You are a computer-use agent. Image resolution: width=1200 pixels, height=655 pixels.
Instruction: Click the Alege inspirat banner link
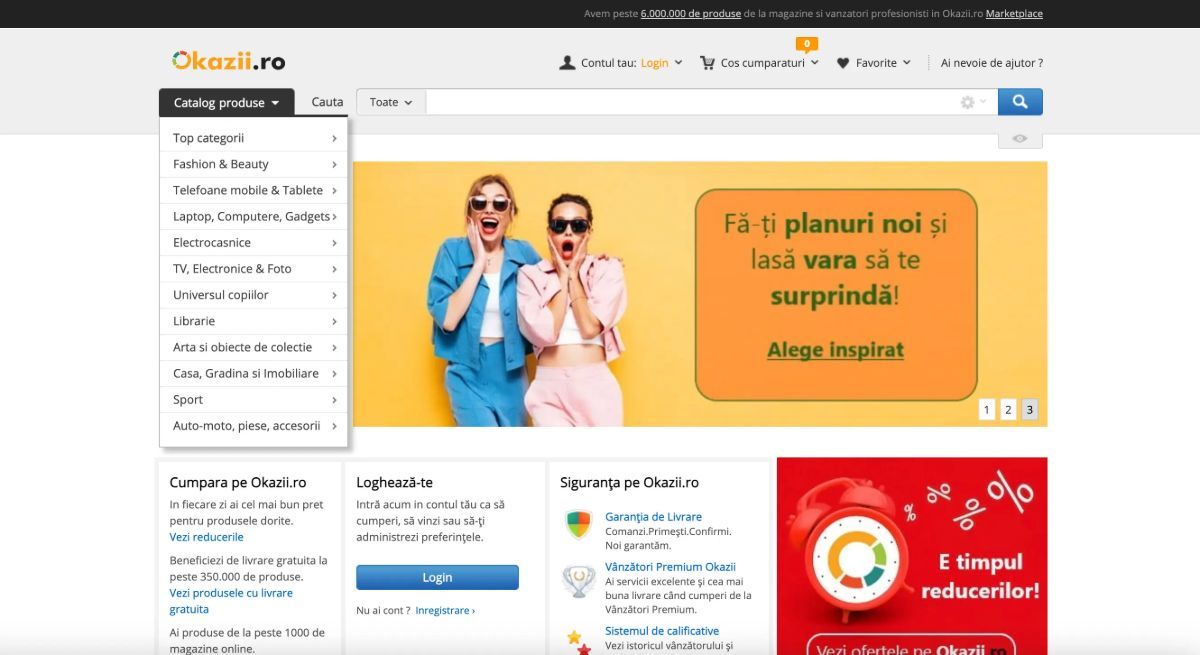[835, 350]
